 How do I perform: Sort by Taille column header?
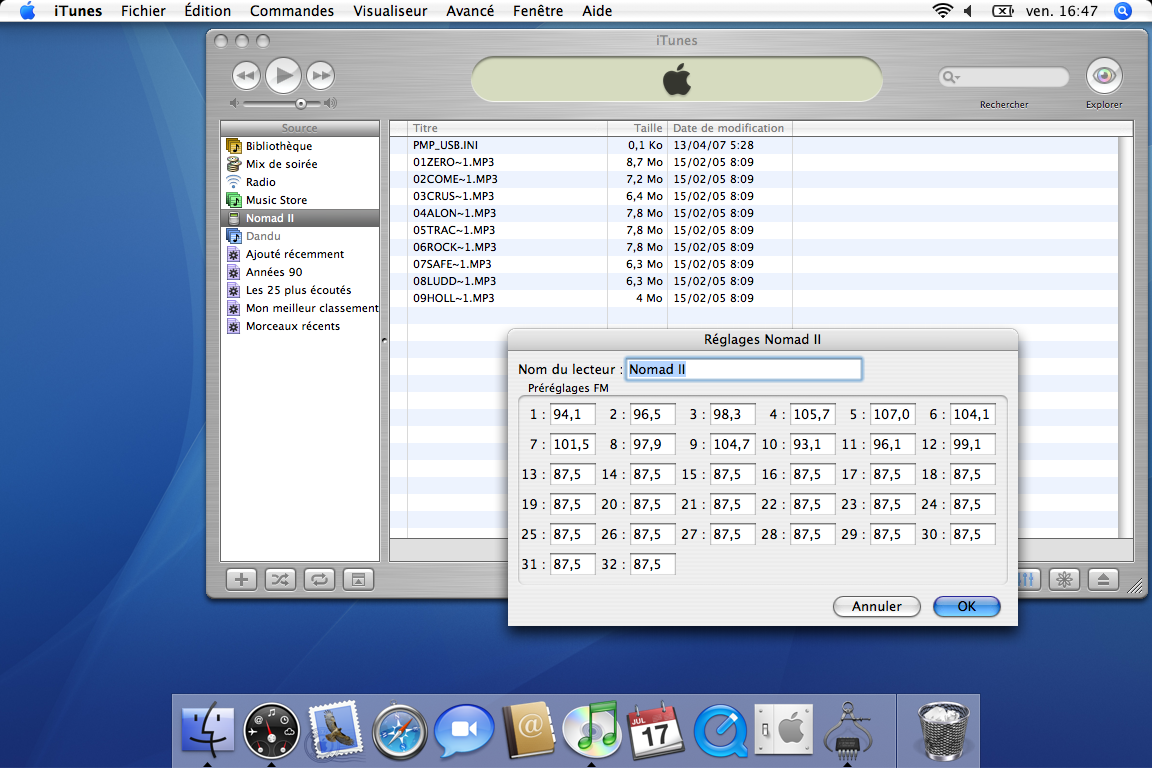[x=637, y=128]
